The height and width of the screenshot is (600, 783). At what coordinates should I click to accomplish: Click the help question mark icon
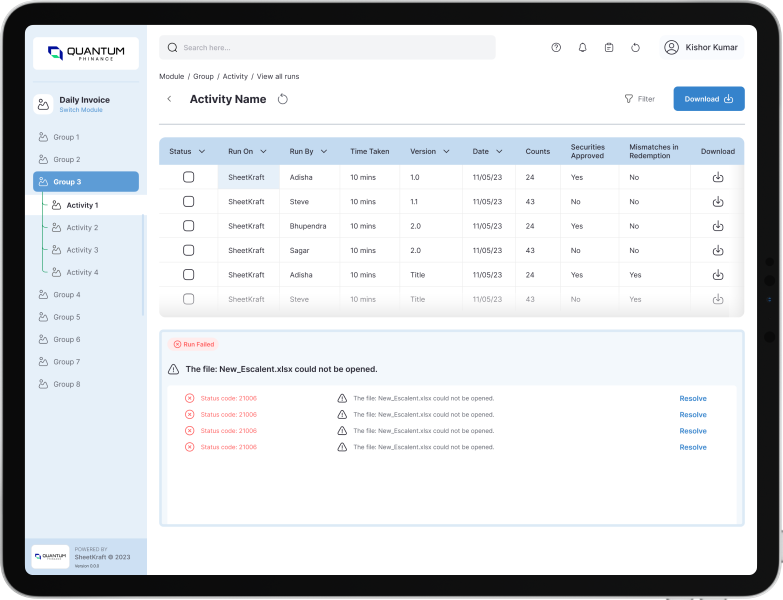[x=556, y=47]
